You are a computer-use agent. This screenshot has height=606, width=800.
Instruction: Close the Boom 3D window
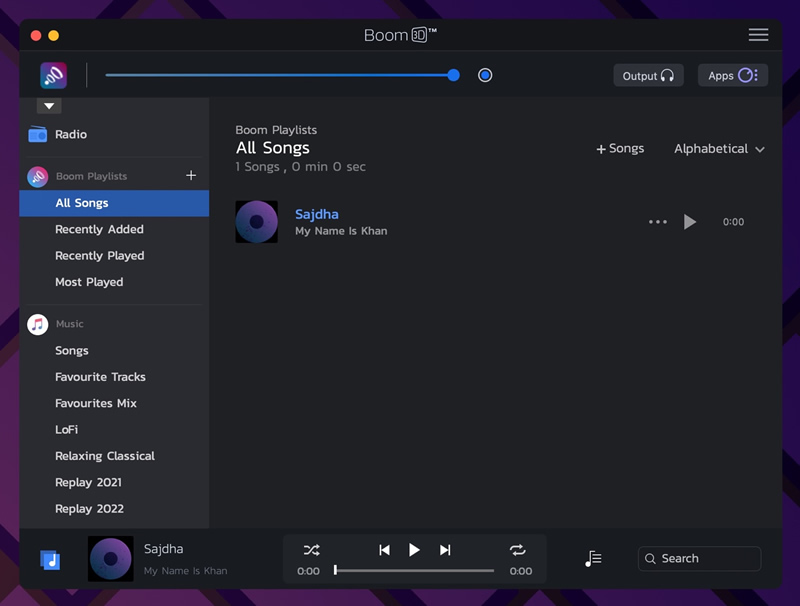(36, 35)
